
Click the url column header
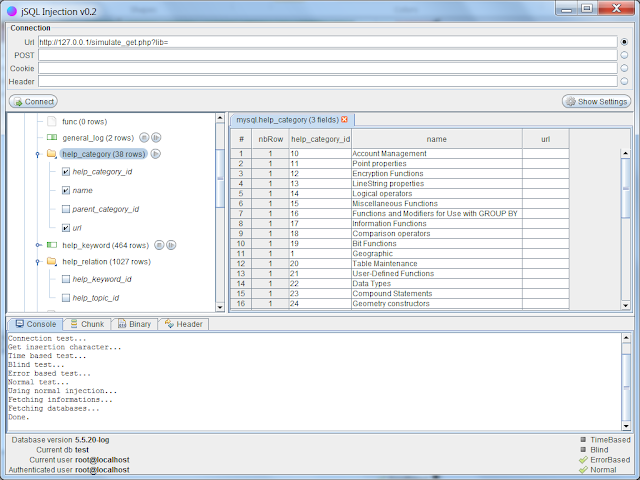coord(546,139)
